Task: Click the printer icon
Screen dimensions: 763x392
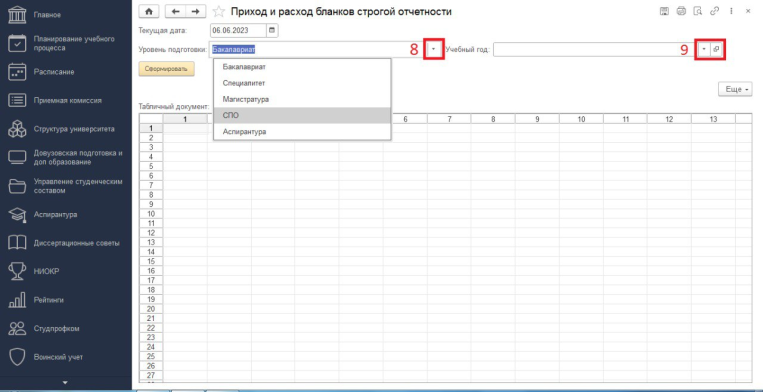Action: point(681,11)
